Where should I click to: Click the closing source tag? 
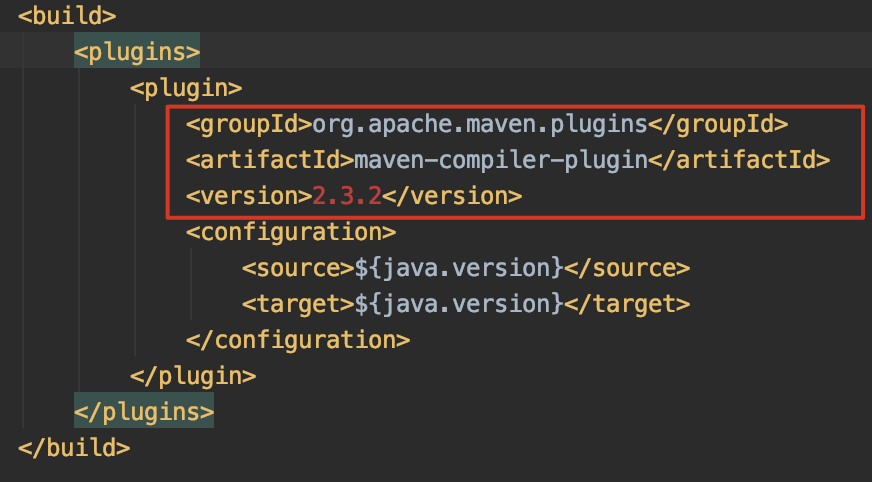tap(627, 268)
